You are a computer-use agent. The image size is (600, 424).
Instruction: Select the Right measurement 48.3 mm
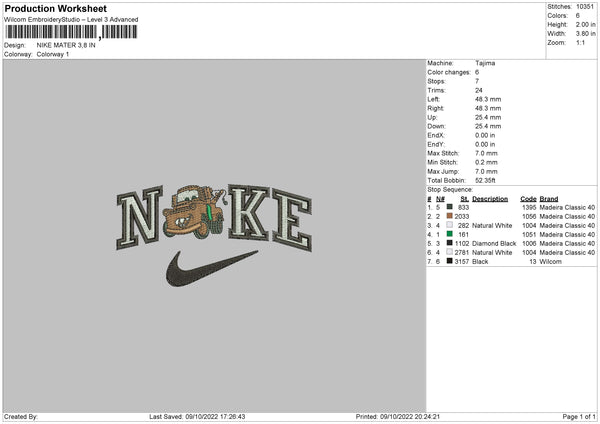coord(488,108)
